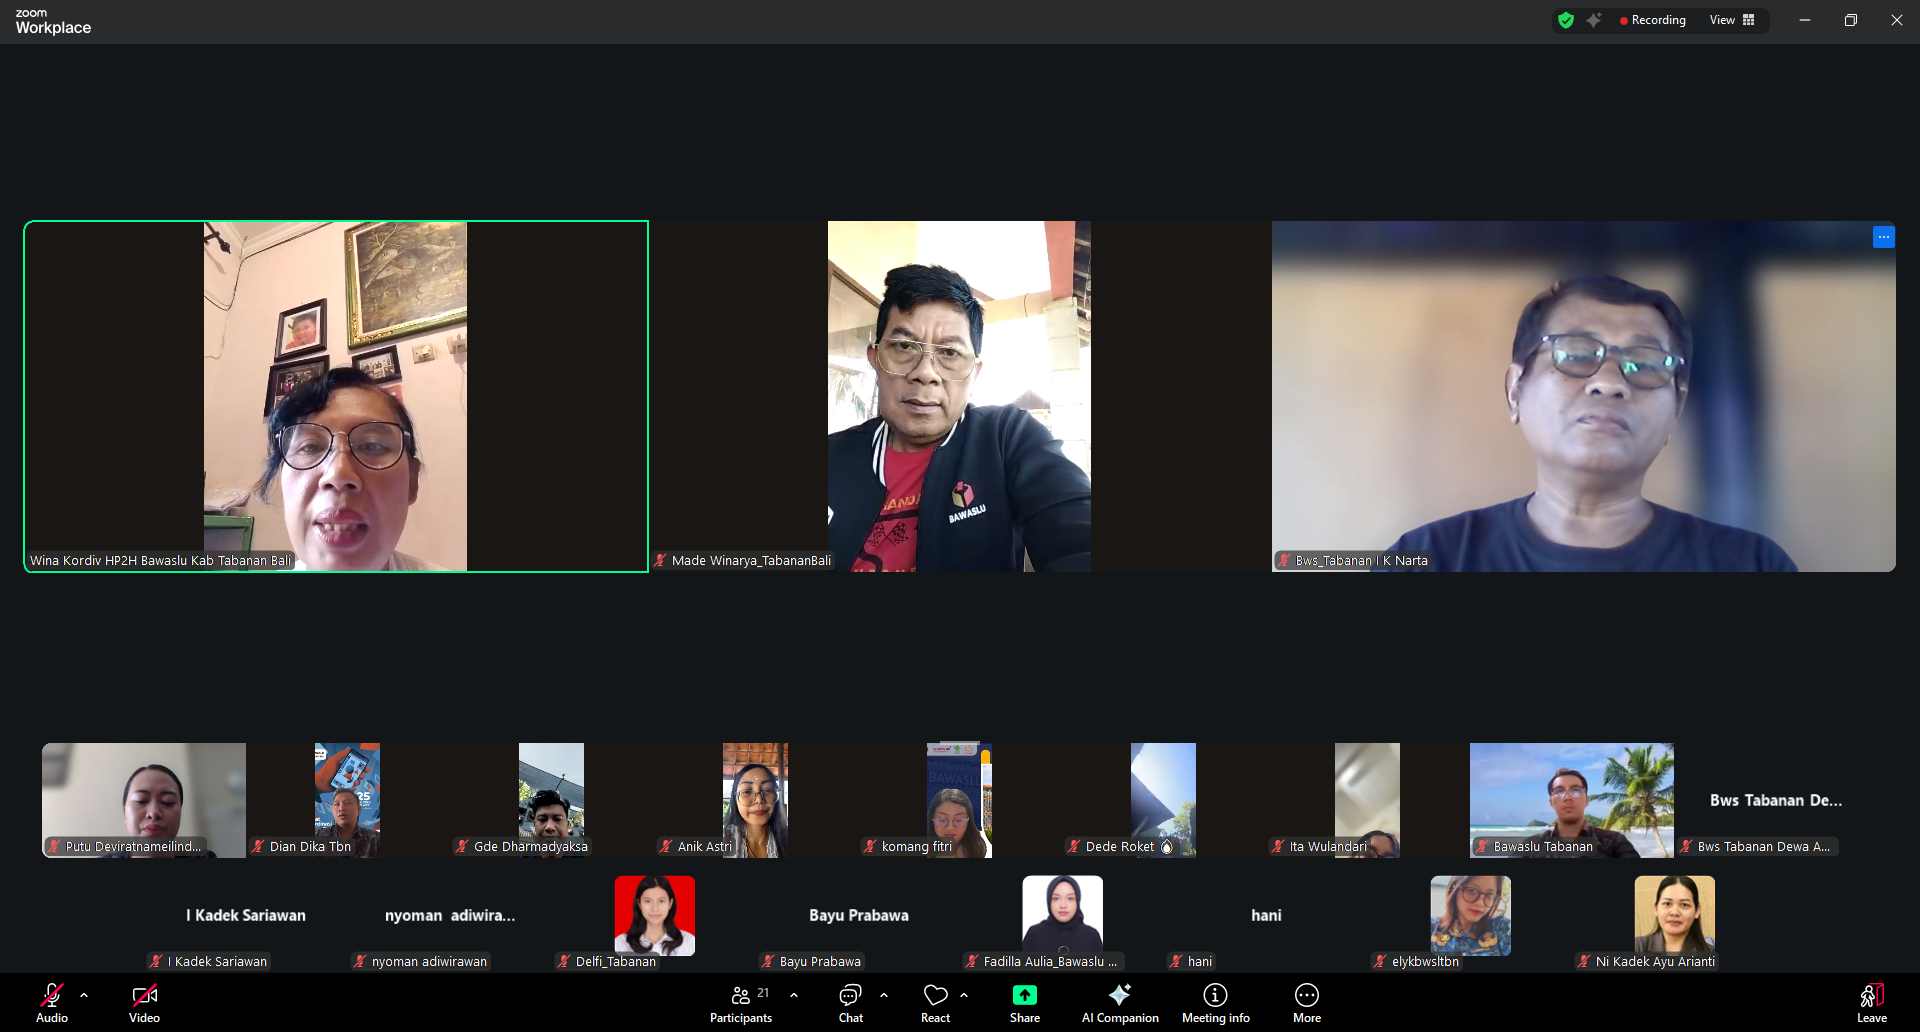Open the More options menu
The height and width of the screenshot is (1032, 1920).
click(x=1306, y=1002)
